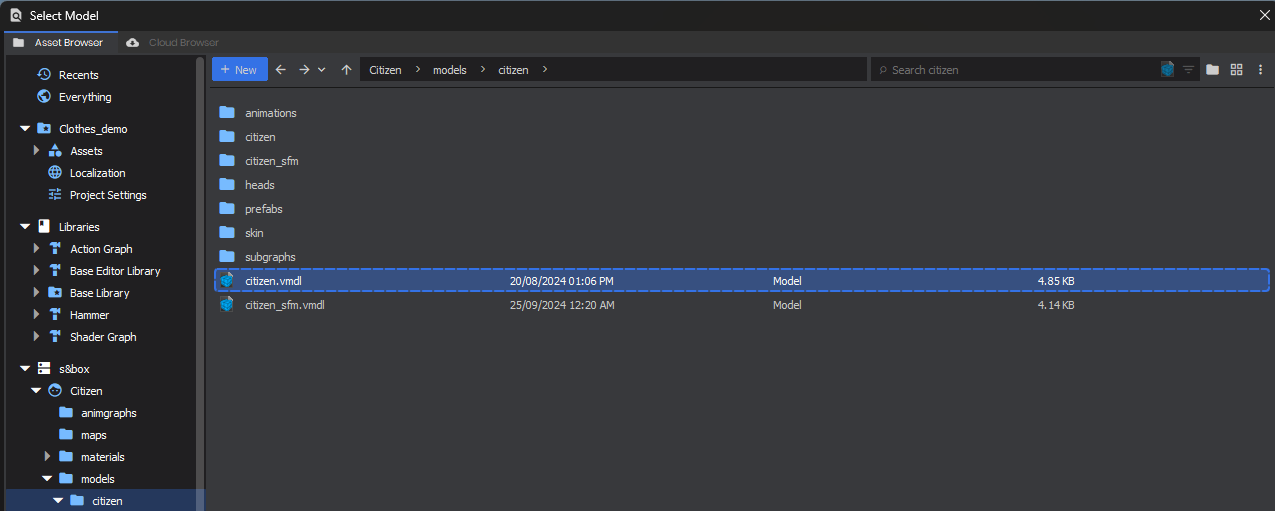Go back using the left arrow
1275x511 pixels.
pos(280,69)
